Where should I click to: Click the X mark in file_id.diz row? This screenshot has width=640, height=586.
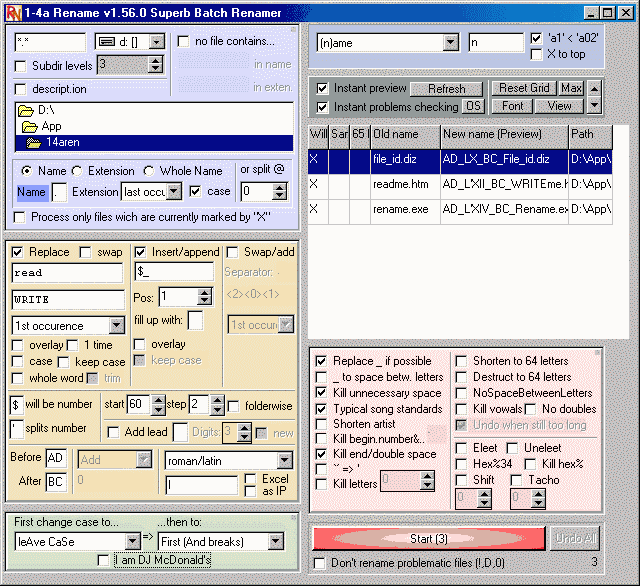313,159
